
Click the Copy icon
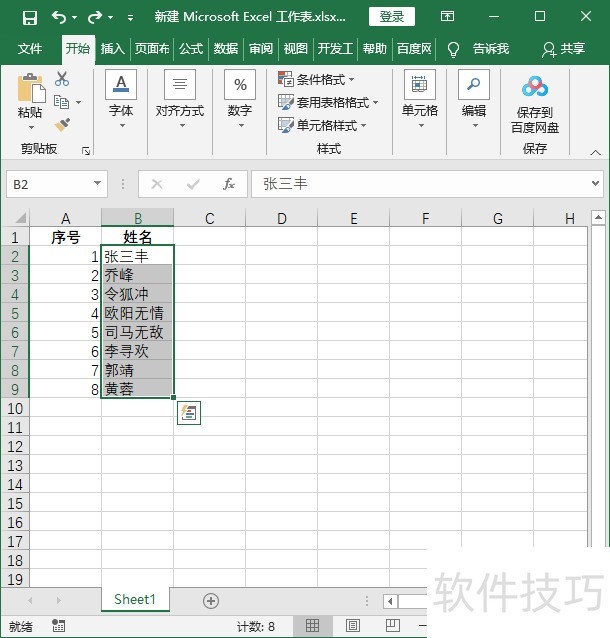pyautogui.click(x=61, y=102)
